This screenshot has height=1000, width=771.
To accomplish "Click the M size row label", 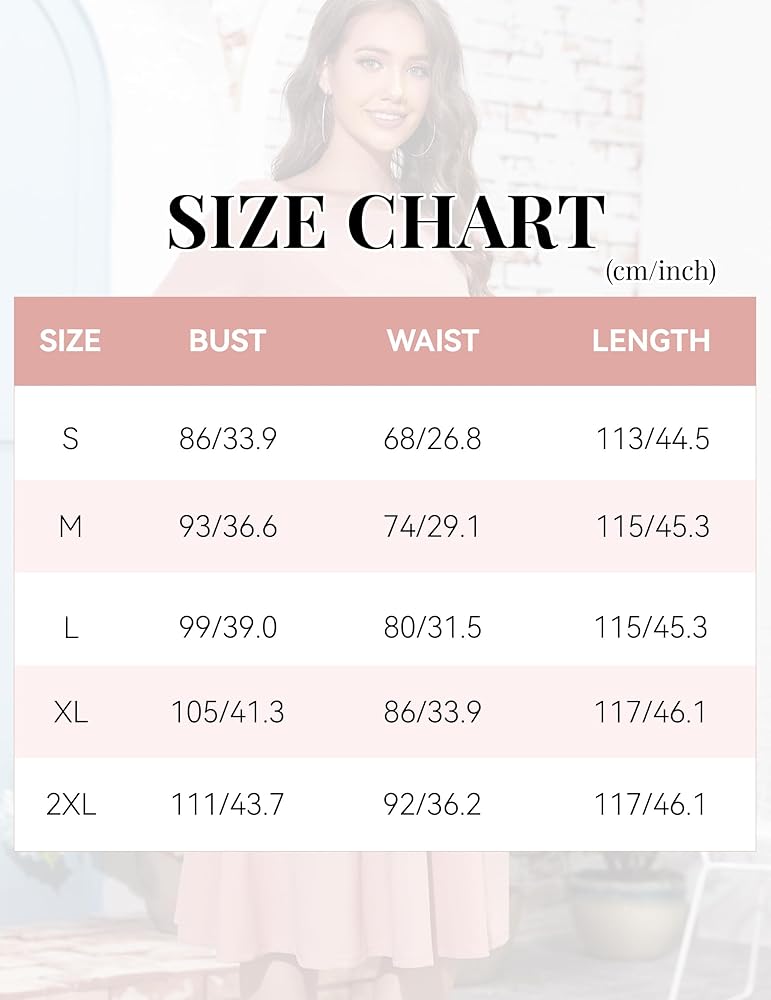I will [70, 527].
